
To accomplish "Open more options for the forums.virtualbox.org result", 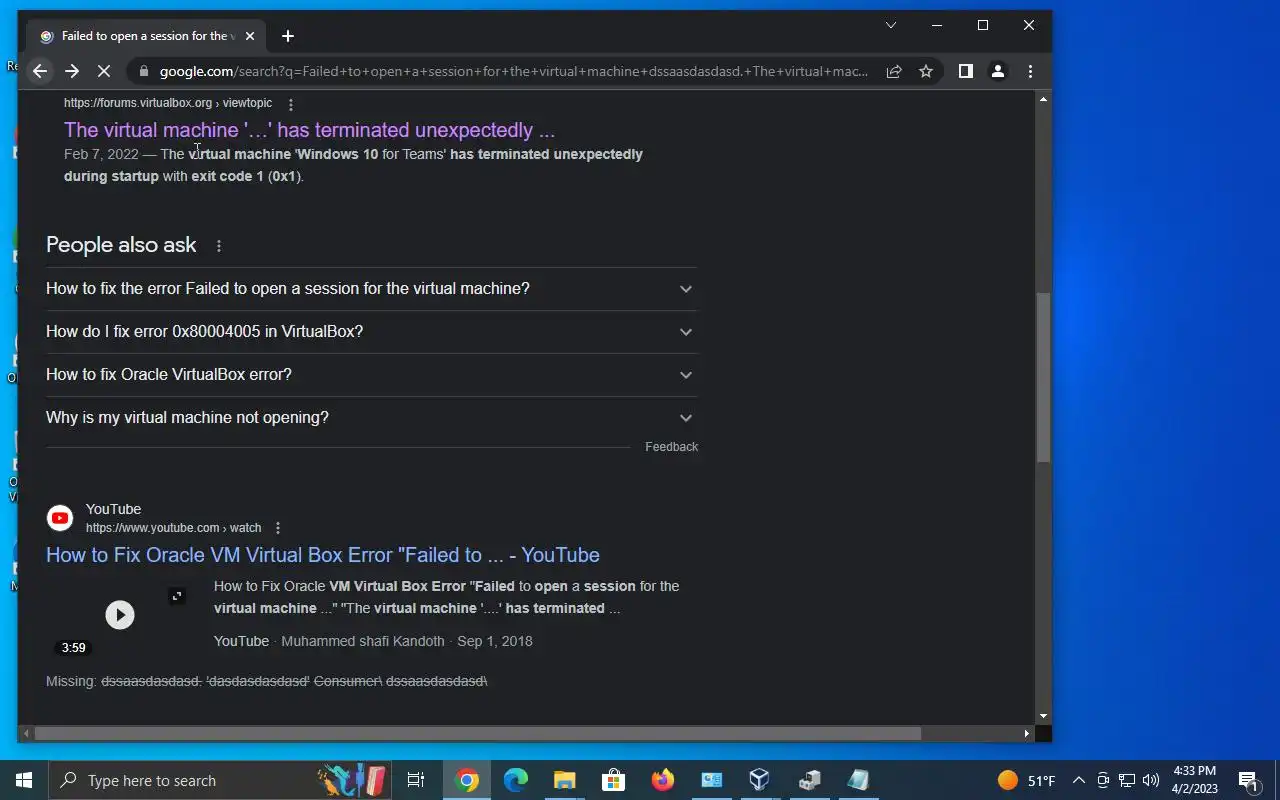I will click(x=291, y=104).
